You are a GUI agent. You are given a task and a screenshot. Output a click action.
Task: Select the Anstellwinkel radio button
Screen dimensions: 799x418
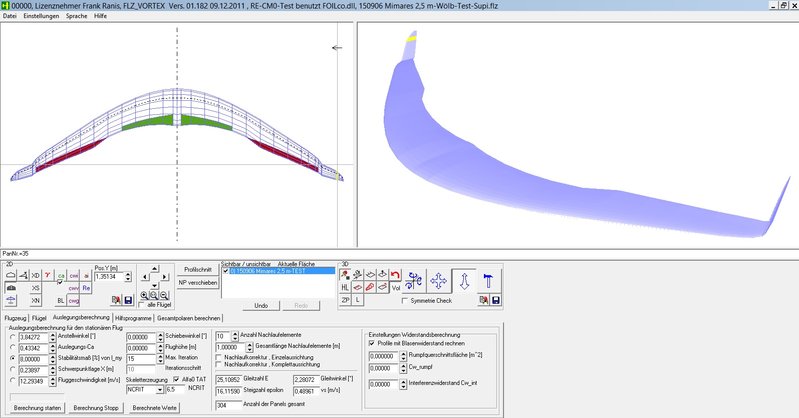pos(11,336)
